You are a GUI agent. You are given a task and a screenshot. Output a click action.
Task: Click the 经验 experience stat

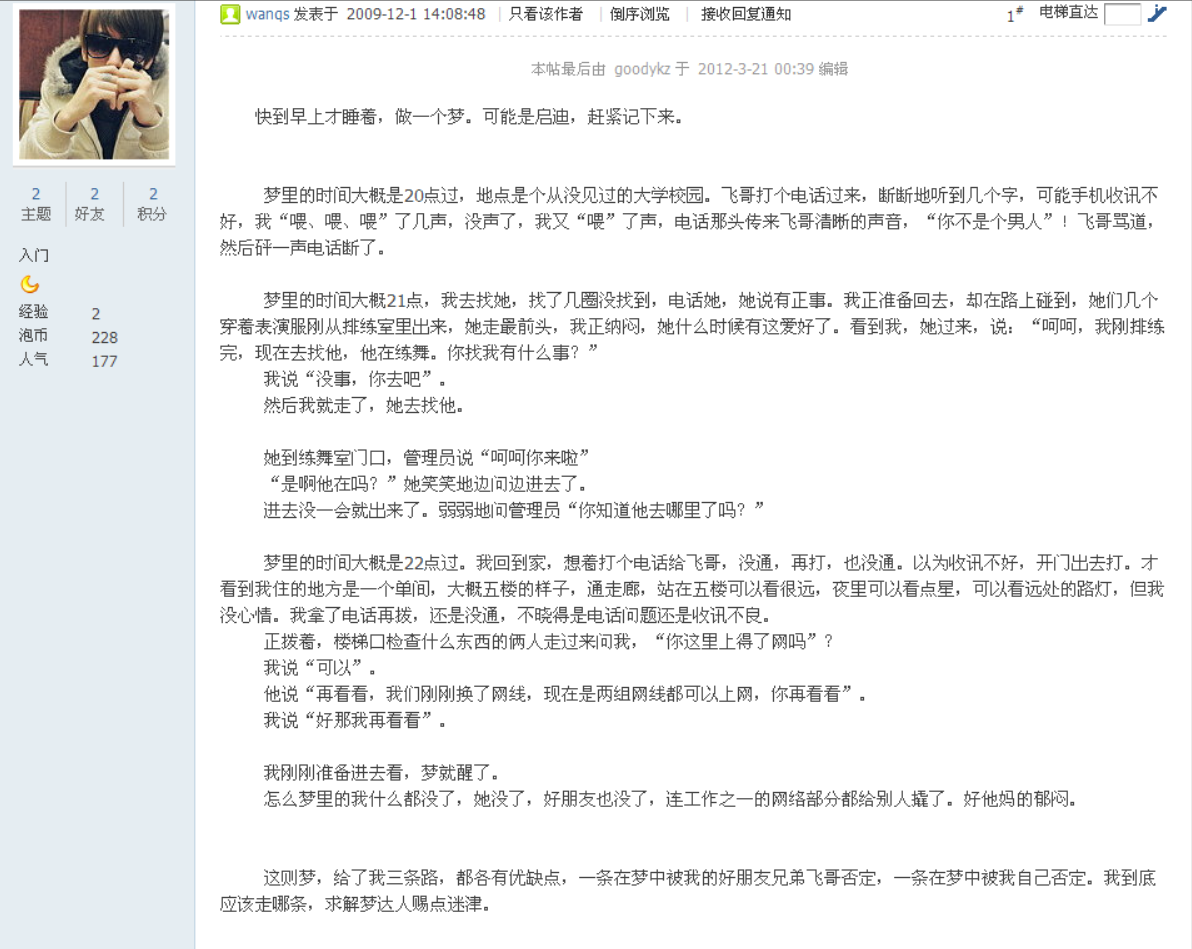pyautogui.click(x=33, y=312)
